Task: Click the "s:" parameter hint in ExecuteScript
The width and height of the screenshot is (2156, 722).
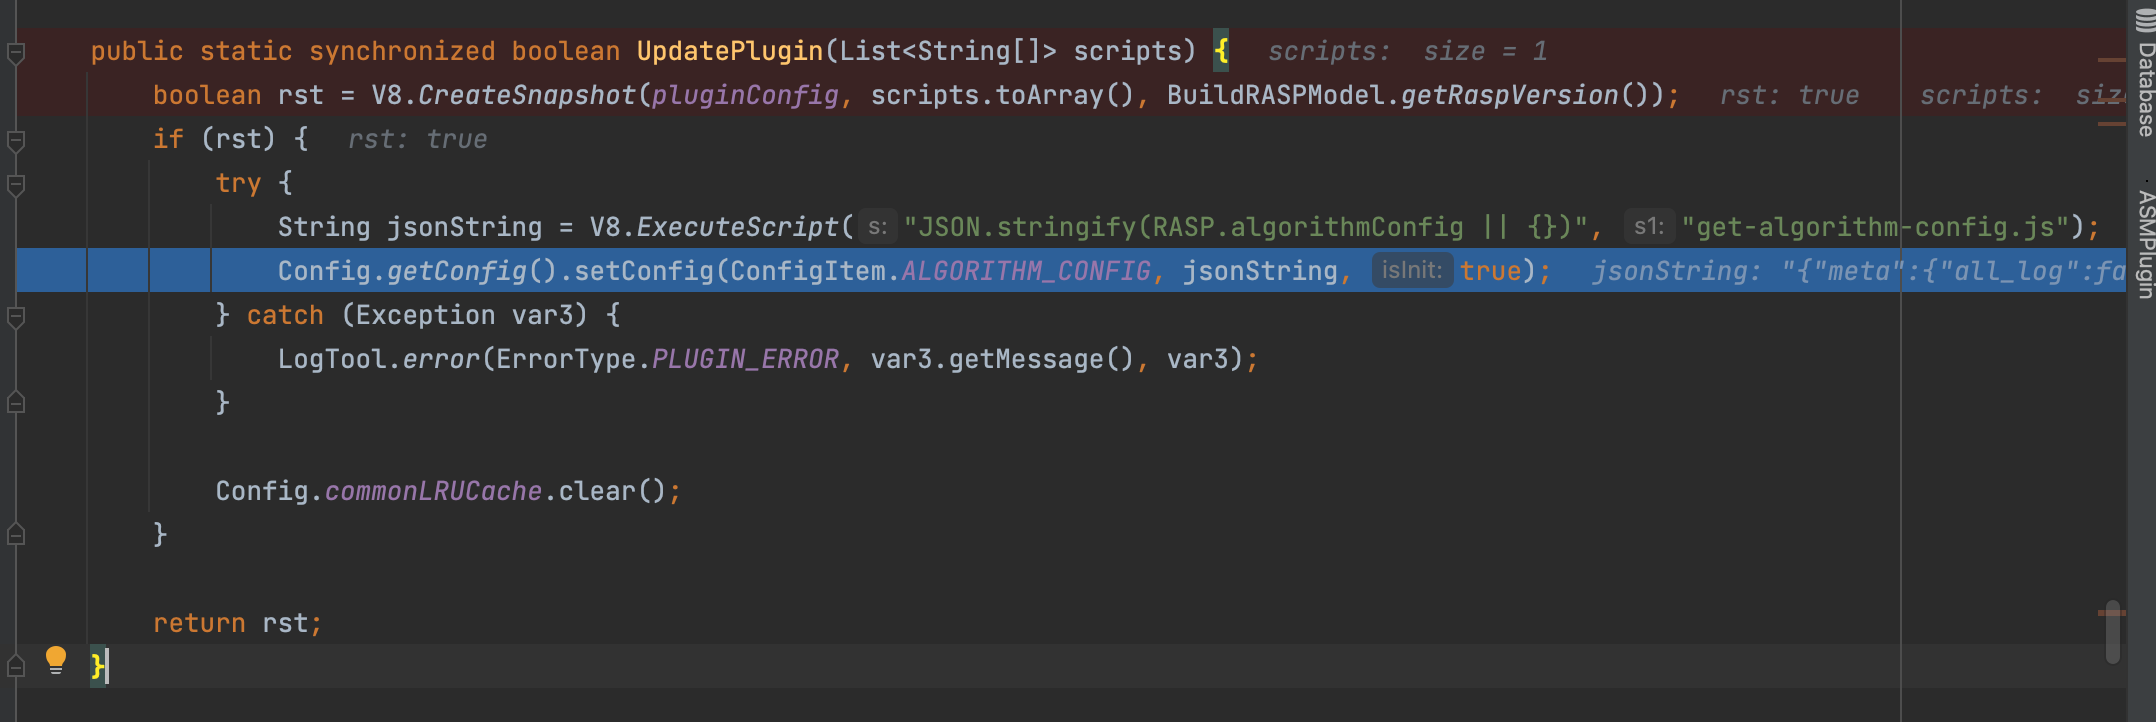Action: click(x=877, y=227)
